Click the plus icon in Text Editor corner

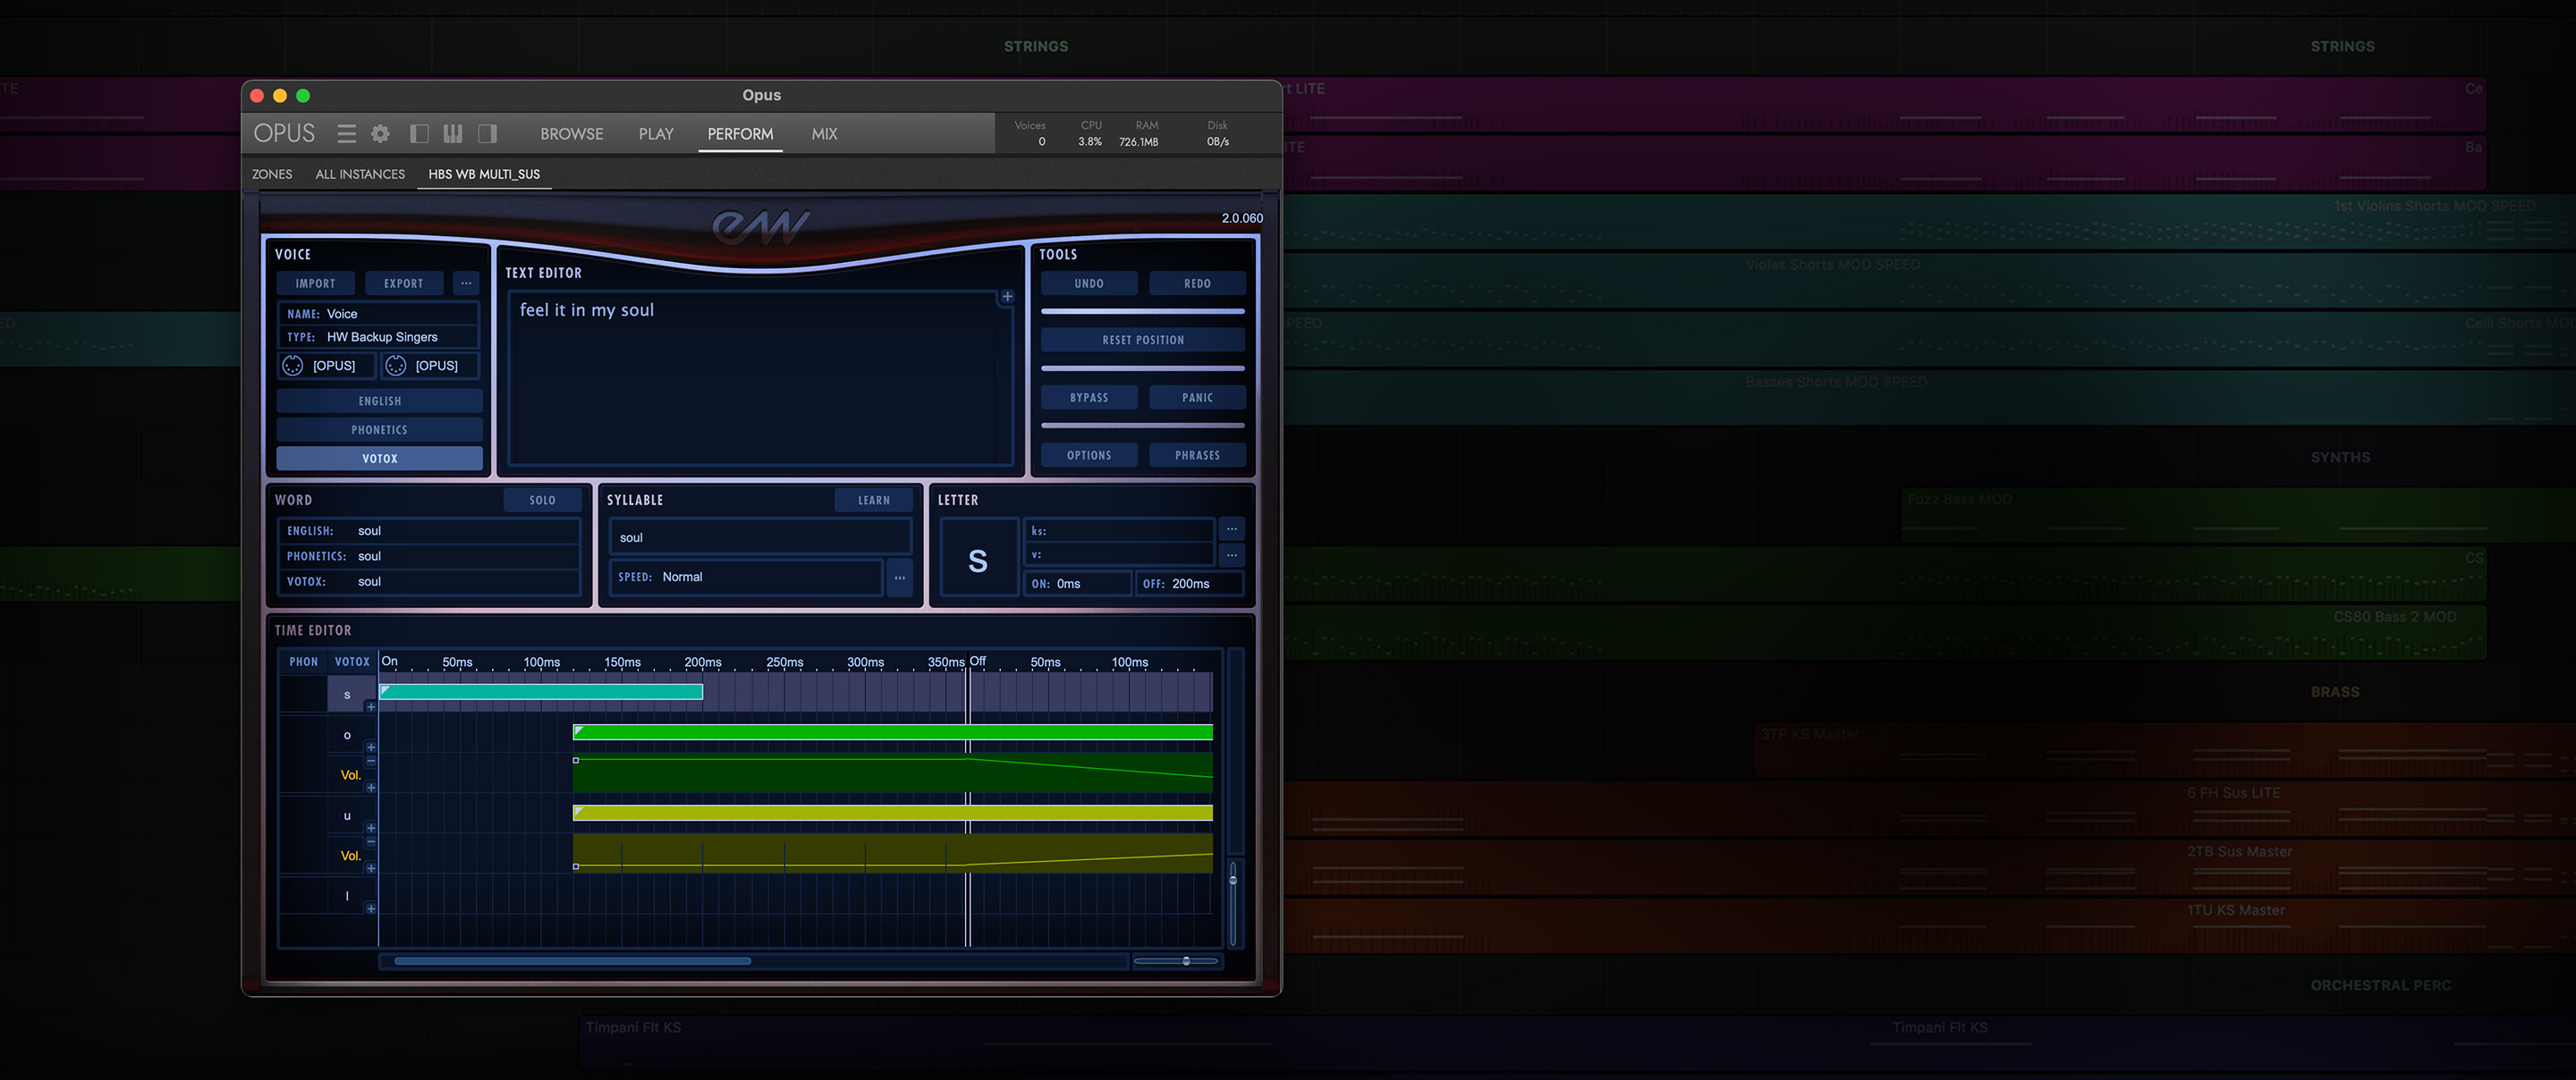(1007, 297)
